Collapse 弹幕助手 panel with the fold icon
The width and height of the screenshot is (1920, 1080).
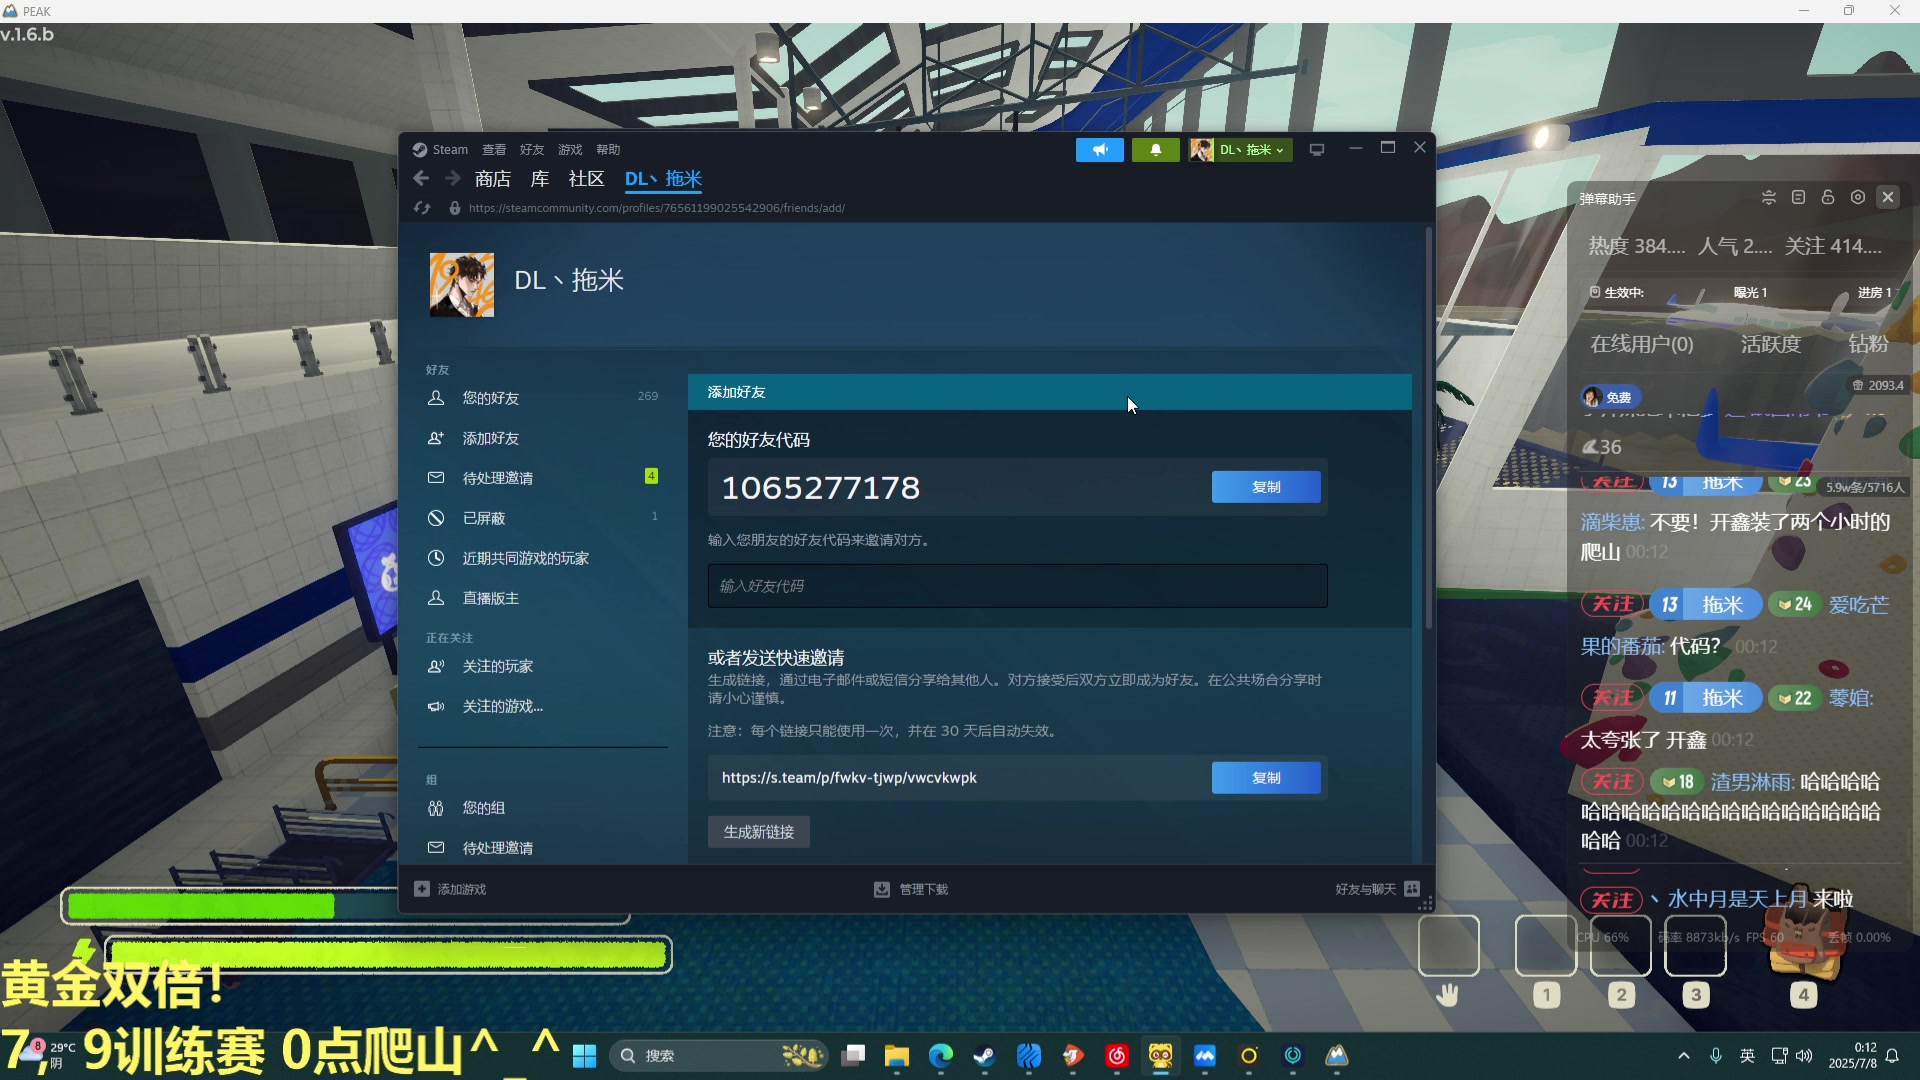pyautogui.click(x=1769, y=197)
